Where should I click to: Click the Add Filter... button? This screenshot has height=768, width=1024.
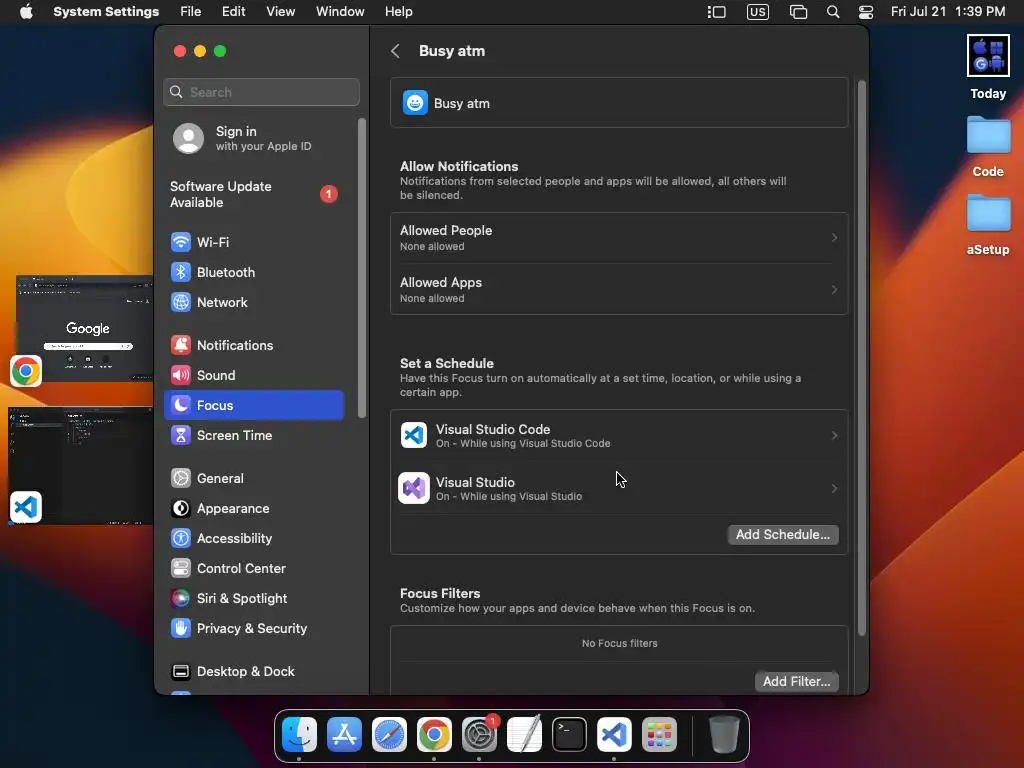(797, 682)
